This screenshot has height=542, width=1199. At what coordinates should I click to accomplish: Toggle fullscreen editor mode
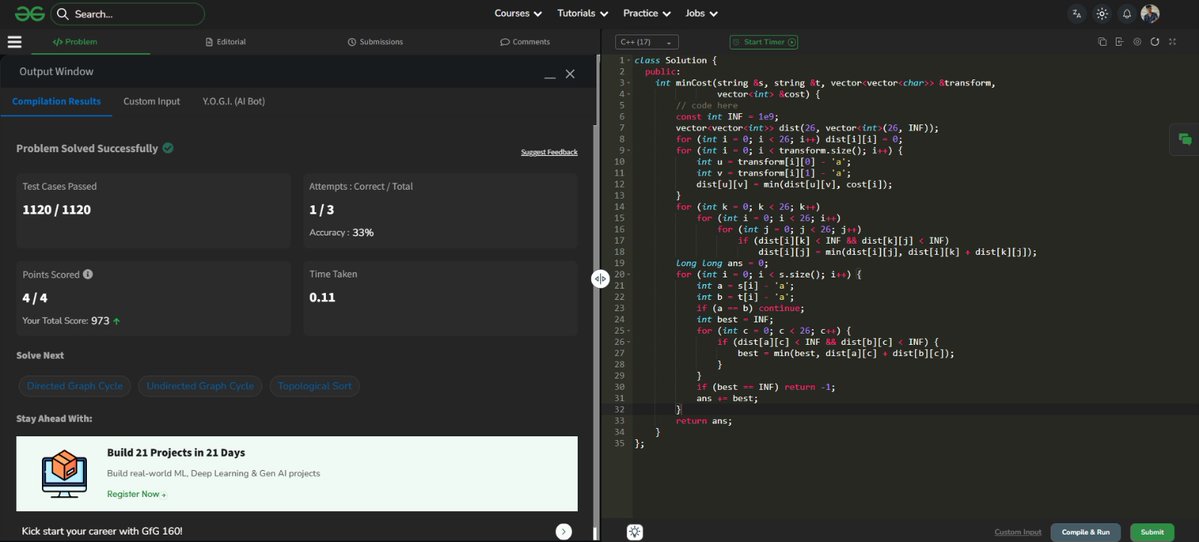1172,42
